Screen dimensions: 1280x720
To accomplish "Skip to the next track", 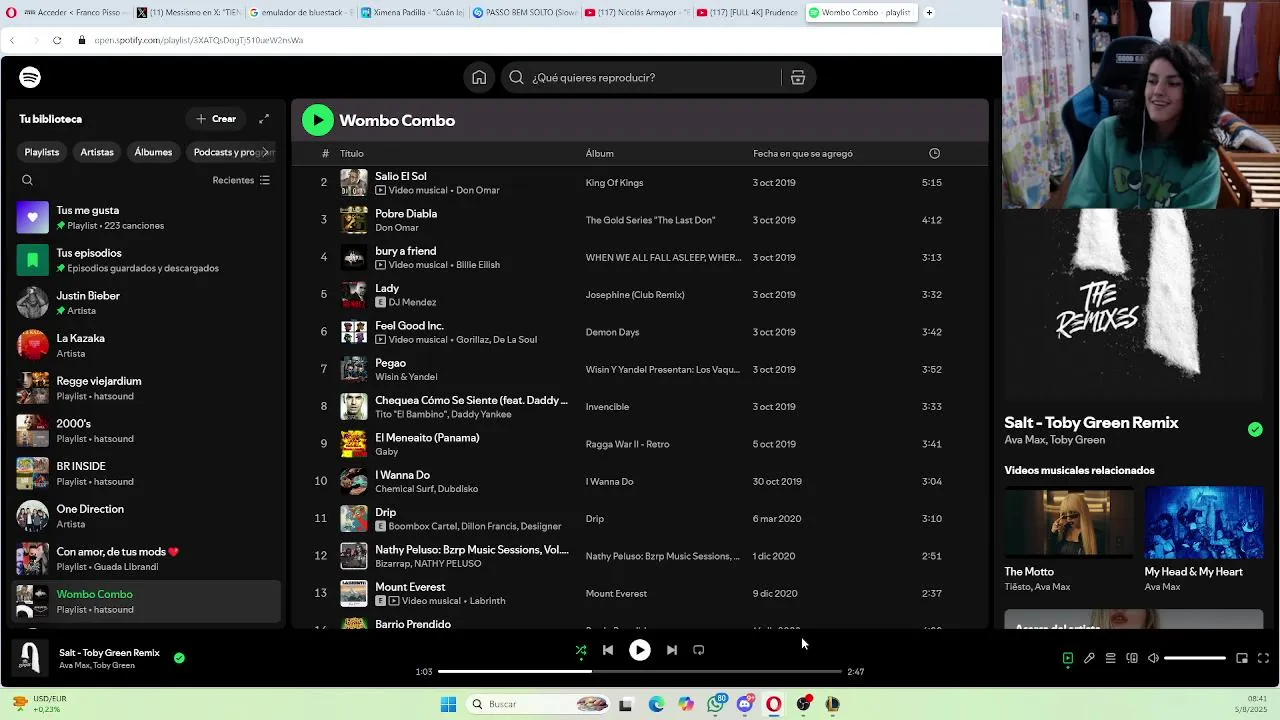I will point(672,650).
